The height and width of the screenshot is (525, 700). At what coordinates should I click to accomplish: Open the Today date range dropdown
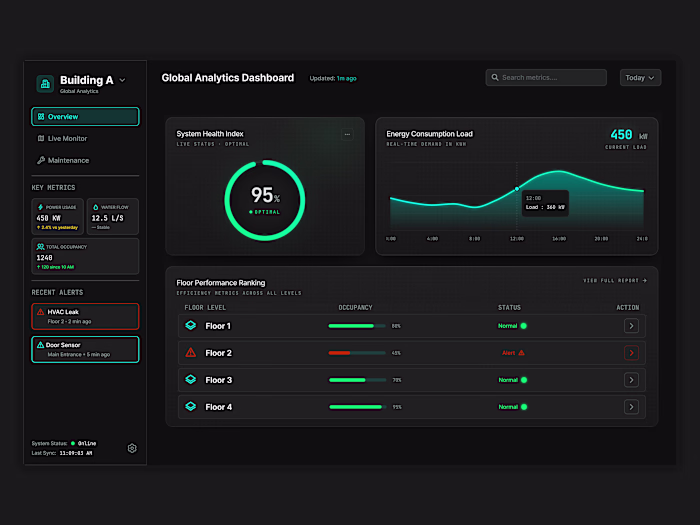tap(640, 78)
